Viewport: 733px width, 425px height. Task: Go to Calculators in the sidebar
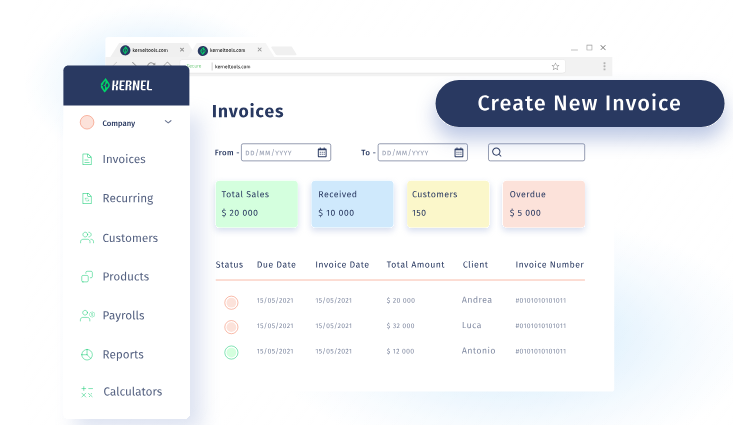133,392
